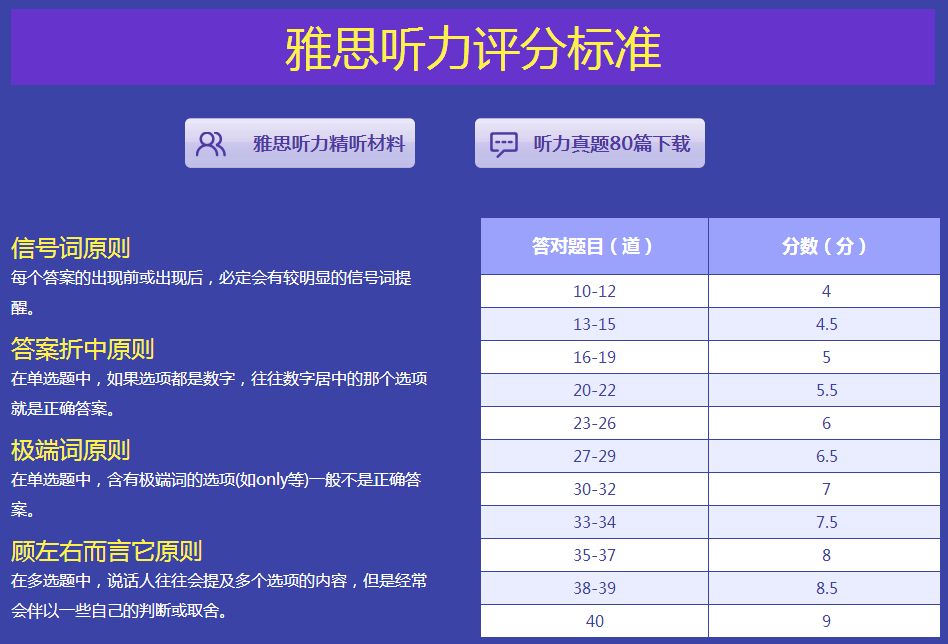This screenshot has height=644, width=948.
Task: Click the paragraph starting 每个答案的出现前或出现后
Action: [211, 293]
